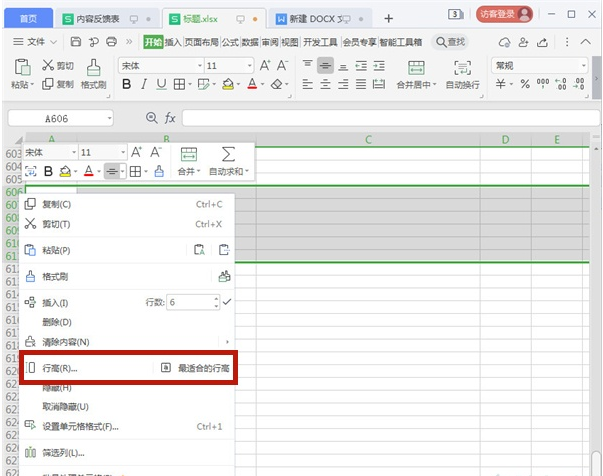Screen dimensions: 603x476
Task: Toggle middle vertical alignment in ribbon
Action: (x=325, y=66)
